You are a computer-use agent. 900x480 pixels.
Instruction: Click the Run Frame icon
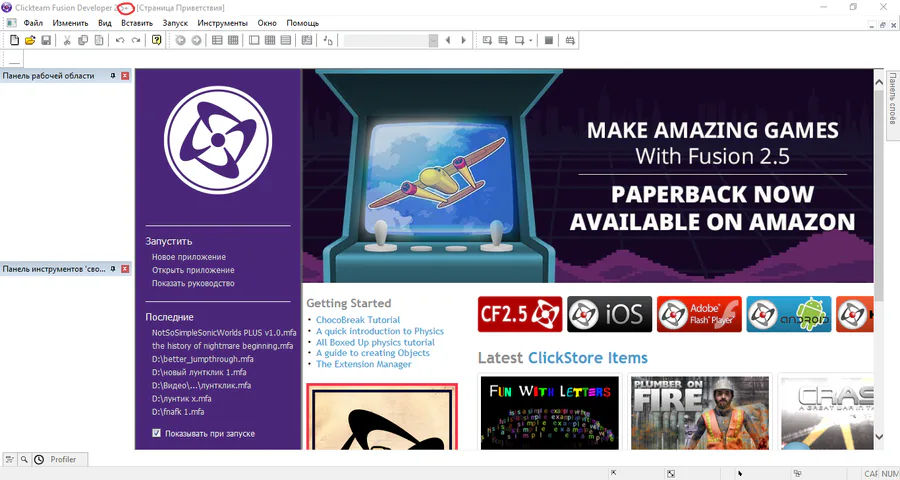519,40
